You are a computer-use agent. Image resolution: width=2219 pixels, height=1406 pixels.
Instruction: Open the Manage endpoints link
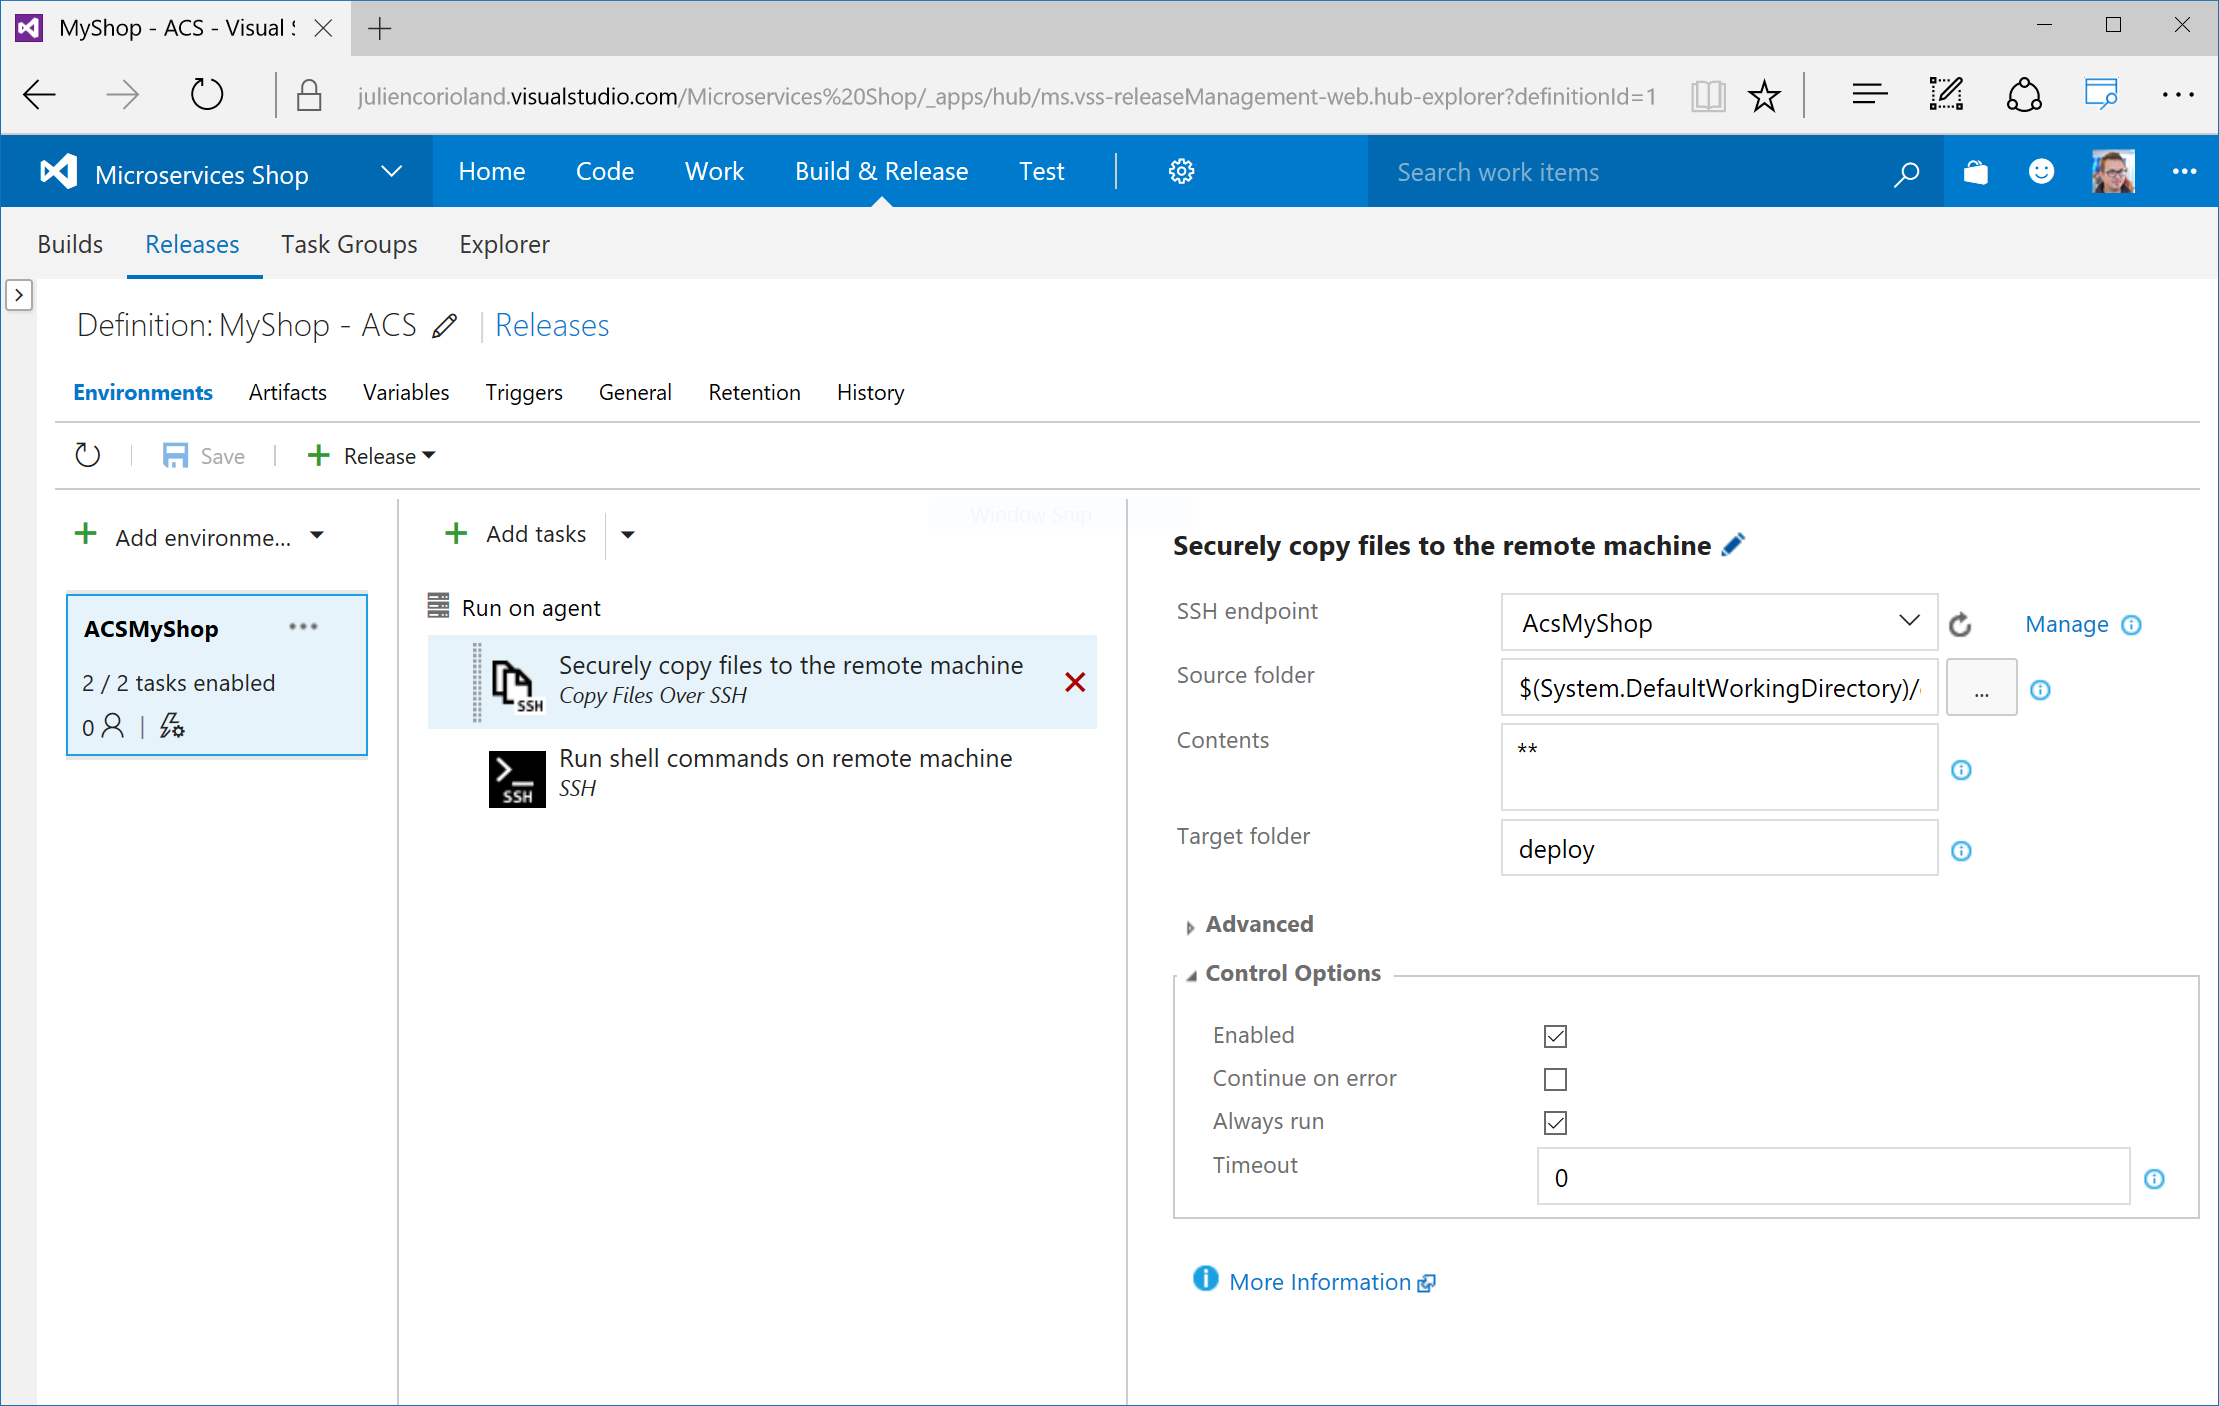(x=2066, y=625)
